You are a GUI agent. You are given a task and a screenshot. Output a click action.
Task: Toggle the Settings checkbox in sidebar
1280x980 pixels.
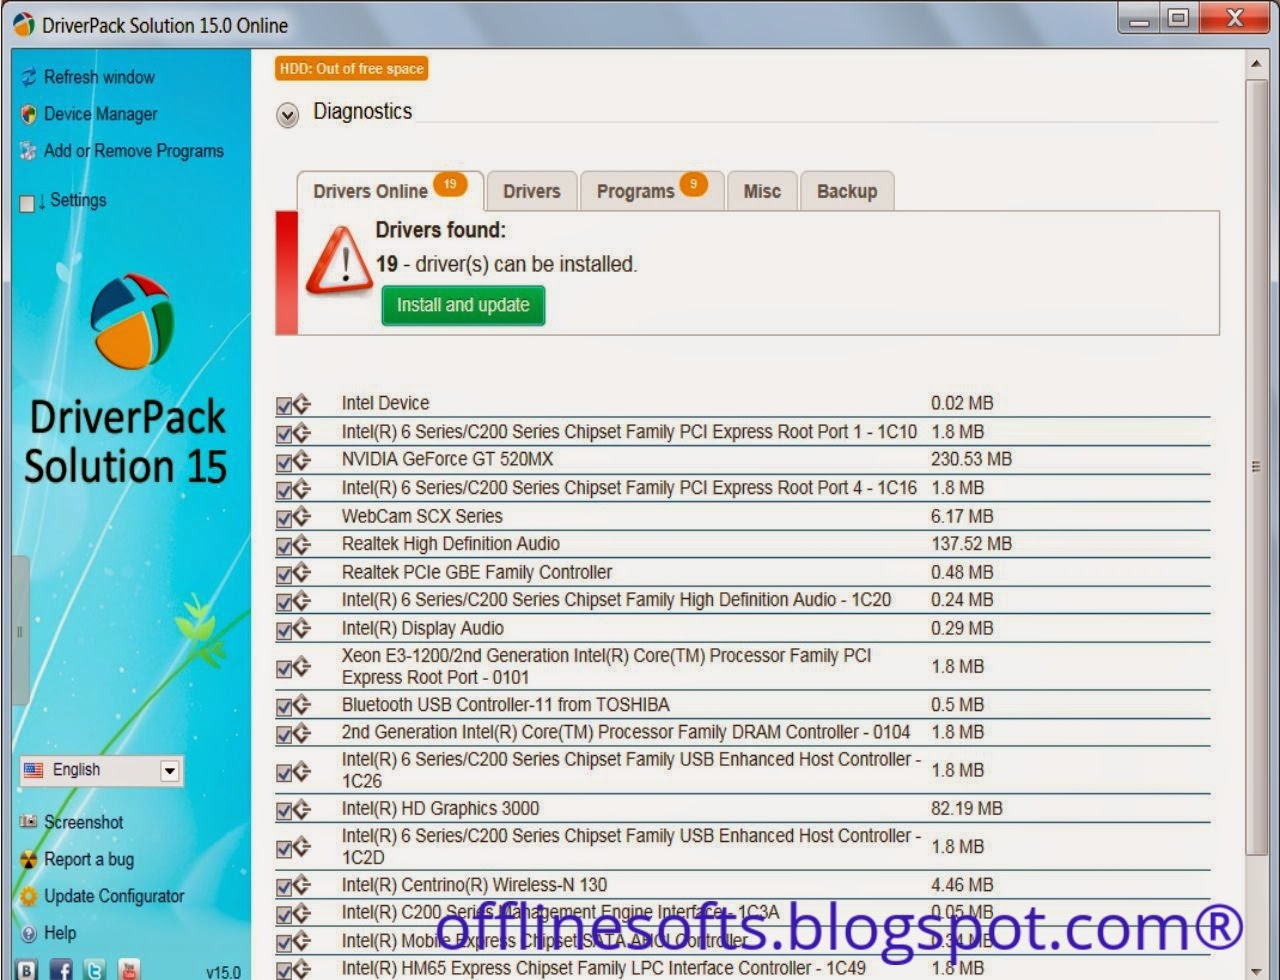click(x=27, y=203)
